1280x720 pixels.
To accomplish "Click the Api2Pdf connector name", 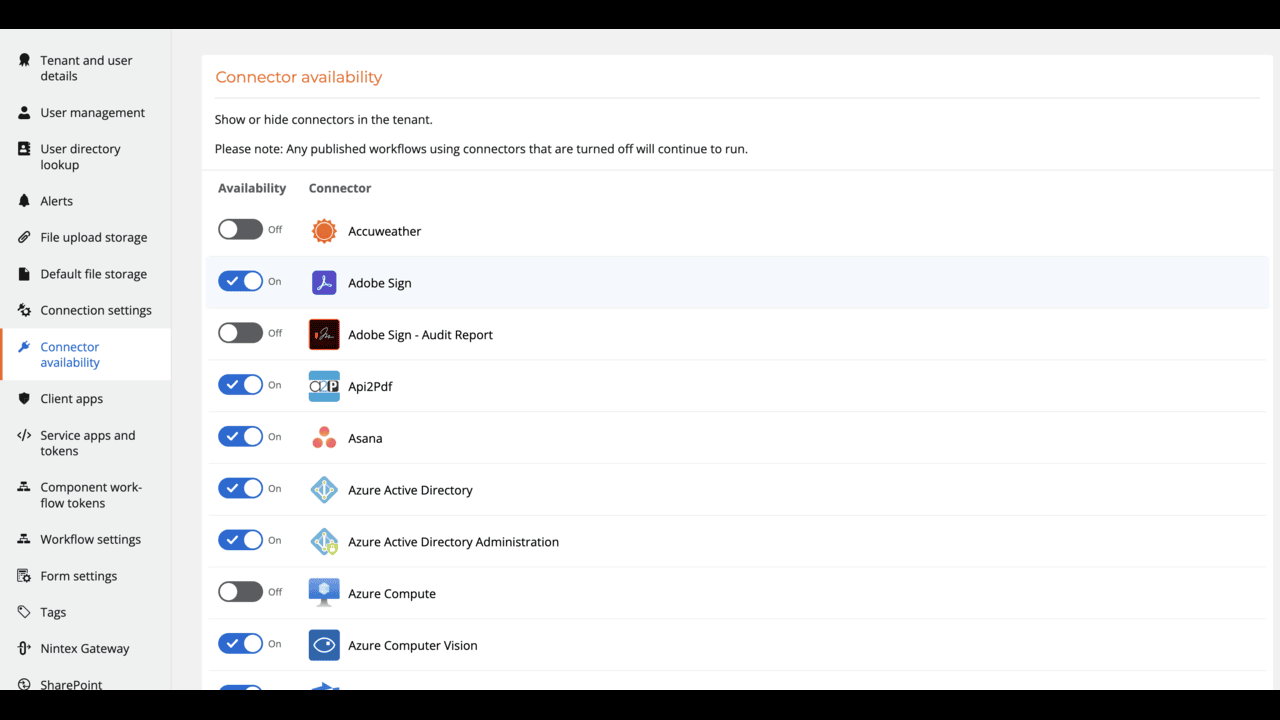I will point(370,387).
